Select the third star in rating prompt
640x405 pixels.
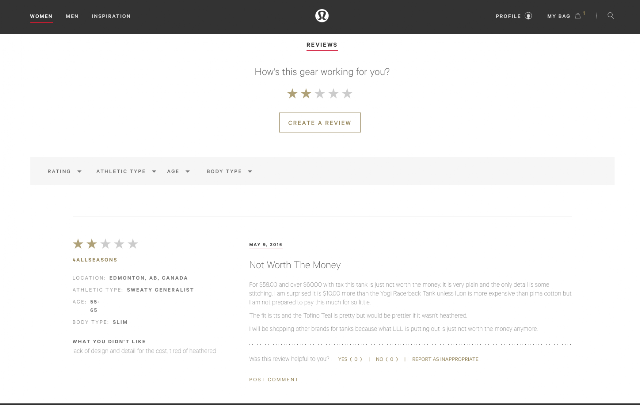tap(320, 93)
